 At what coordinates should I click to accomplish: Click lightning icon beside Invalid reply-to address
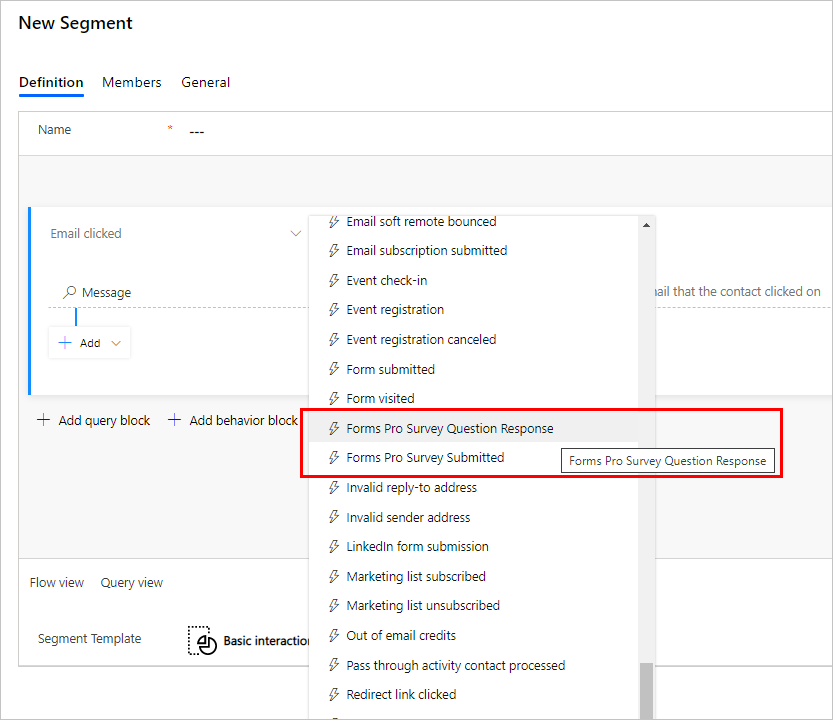[x=334, y=487]
